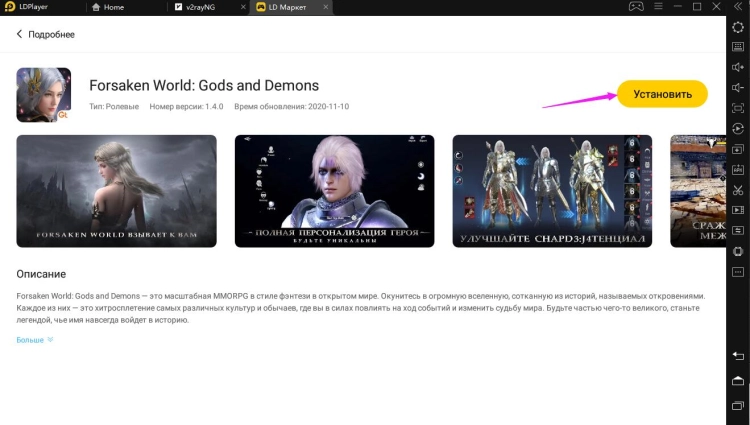Screen dimensions: 750x425
Task: Go back via the Подробнее arrow
Action: tap(19, 34)
